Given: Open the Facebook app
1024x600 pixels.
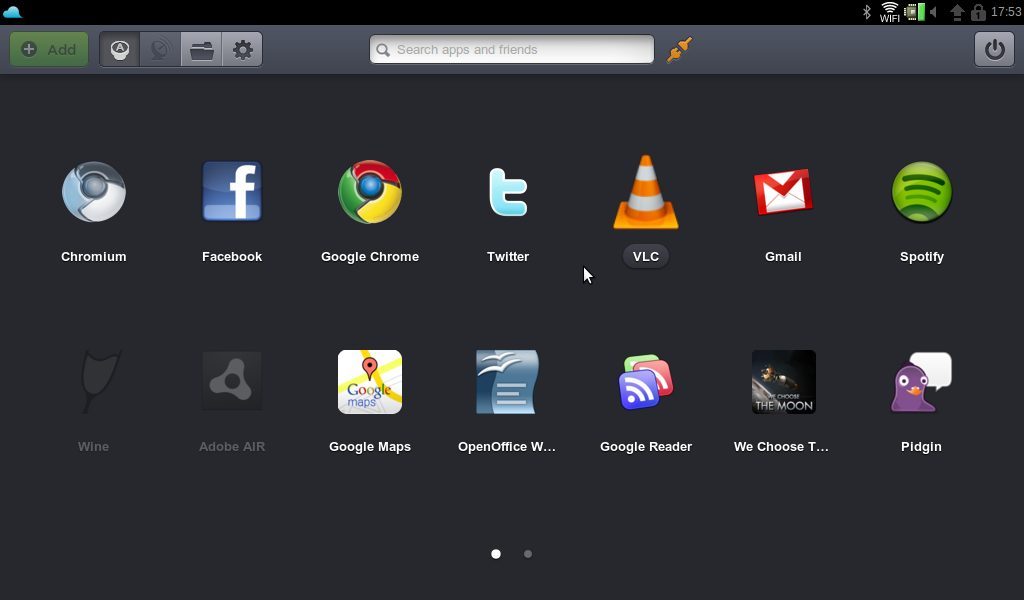Looking at the screenshot, I should click(x=232, y=192).
